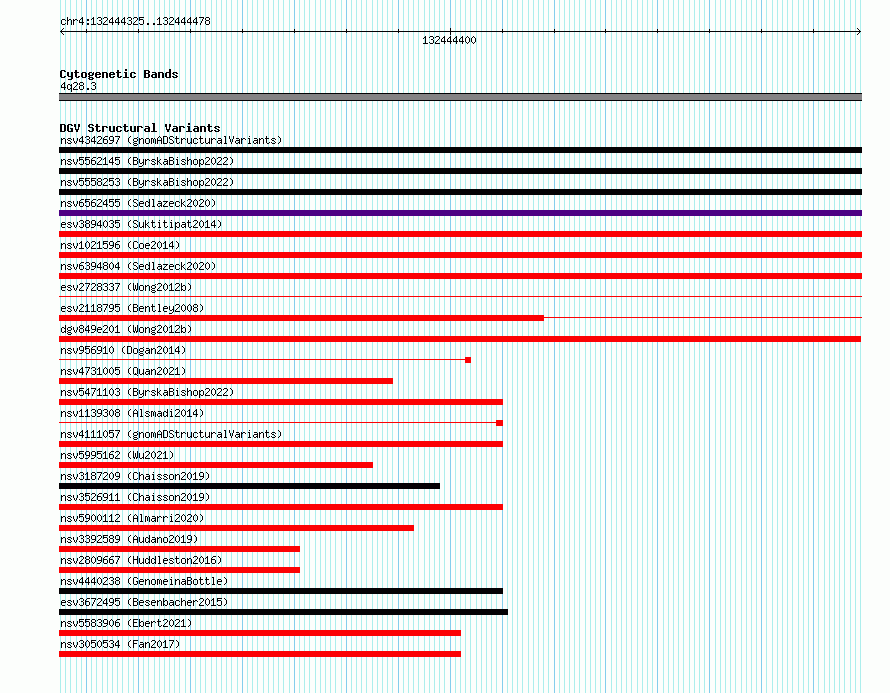Open variant esv3894035 (Suktitipat2014)
This screenshot has height=693, width=890.
(x=141, y=224)
